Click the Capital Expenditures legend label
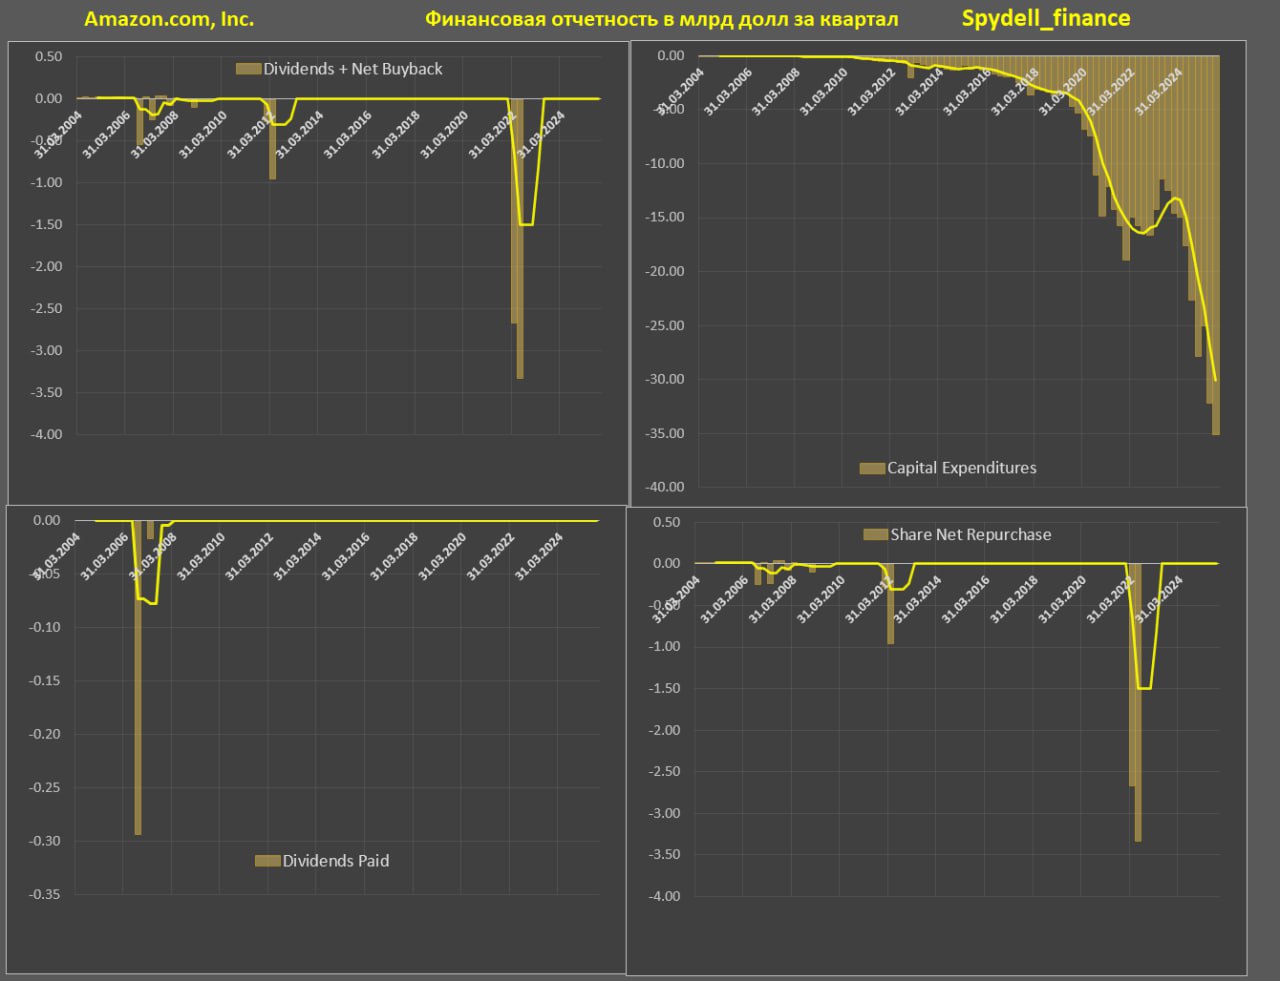The width and height of the screenshot is (1280, 981). point(961,468)
